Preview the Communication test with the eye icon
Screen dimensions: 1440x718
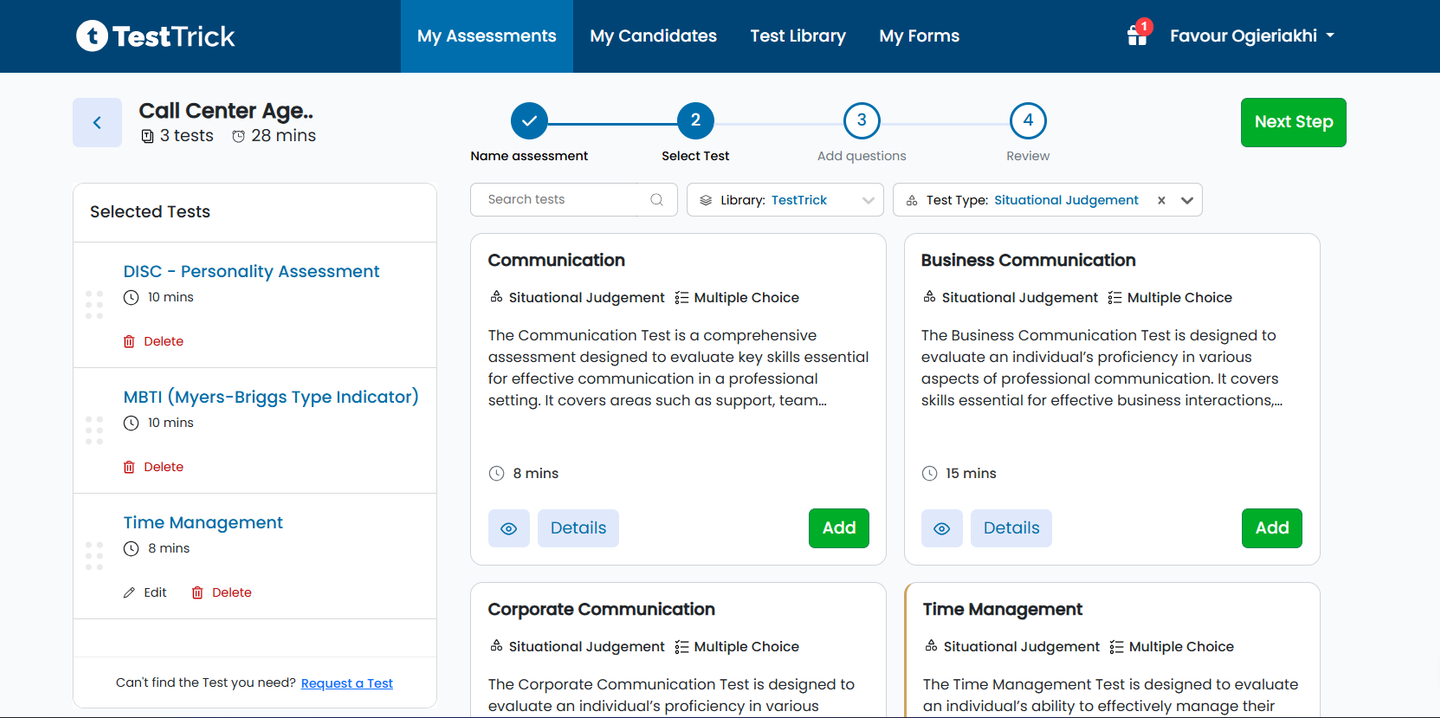[x=509, y=528]
